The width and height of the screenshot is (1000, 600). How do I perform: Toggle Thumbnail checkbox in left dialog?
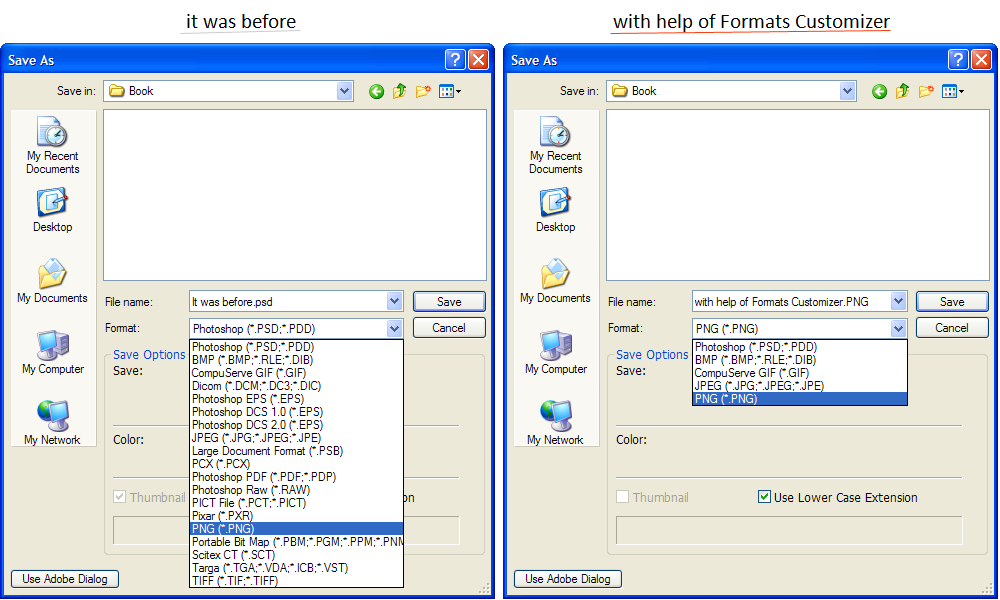[120, 497]
